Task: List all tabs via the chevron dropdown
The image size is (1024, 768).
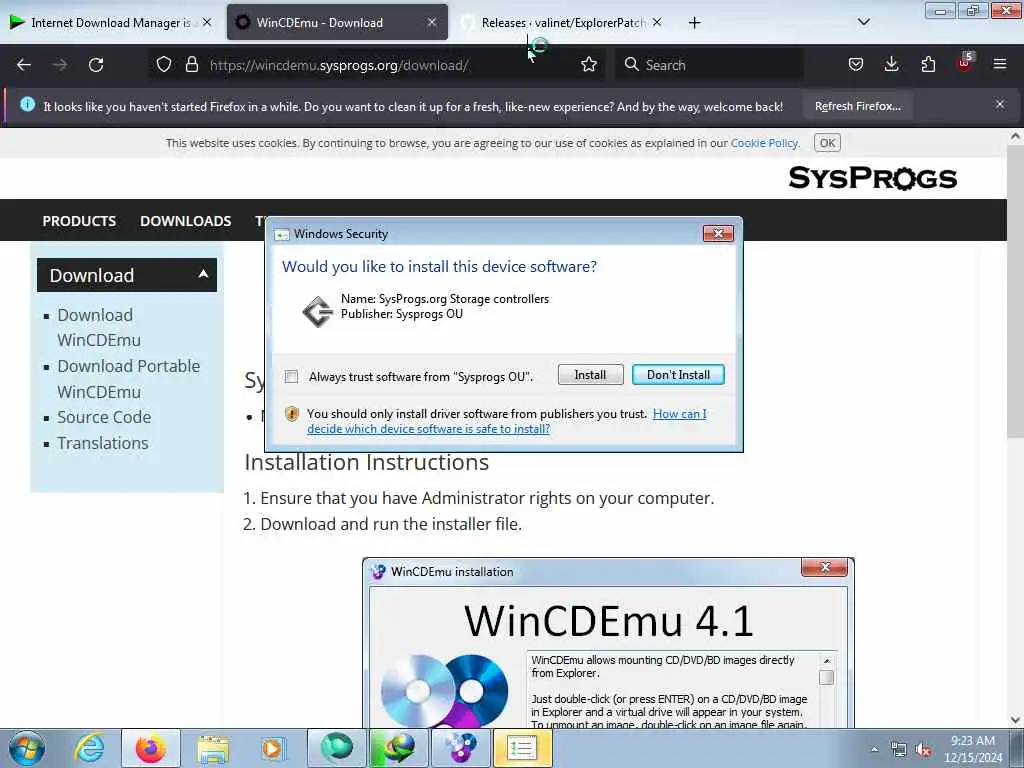Action: (863, 22)
